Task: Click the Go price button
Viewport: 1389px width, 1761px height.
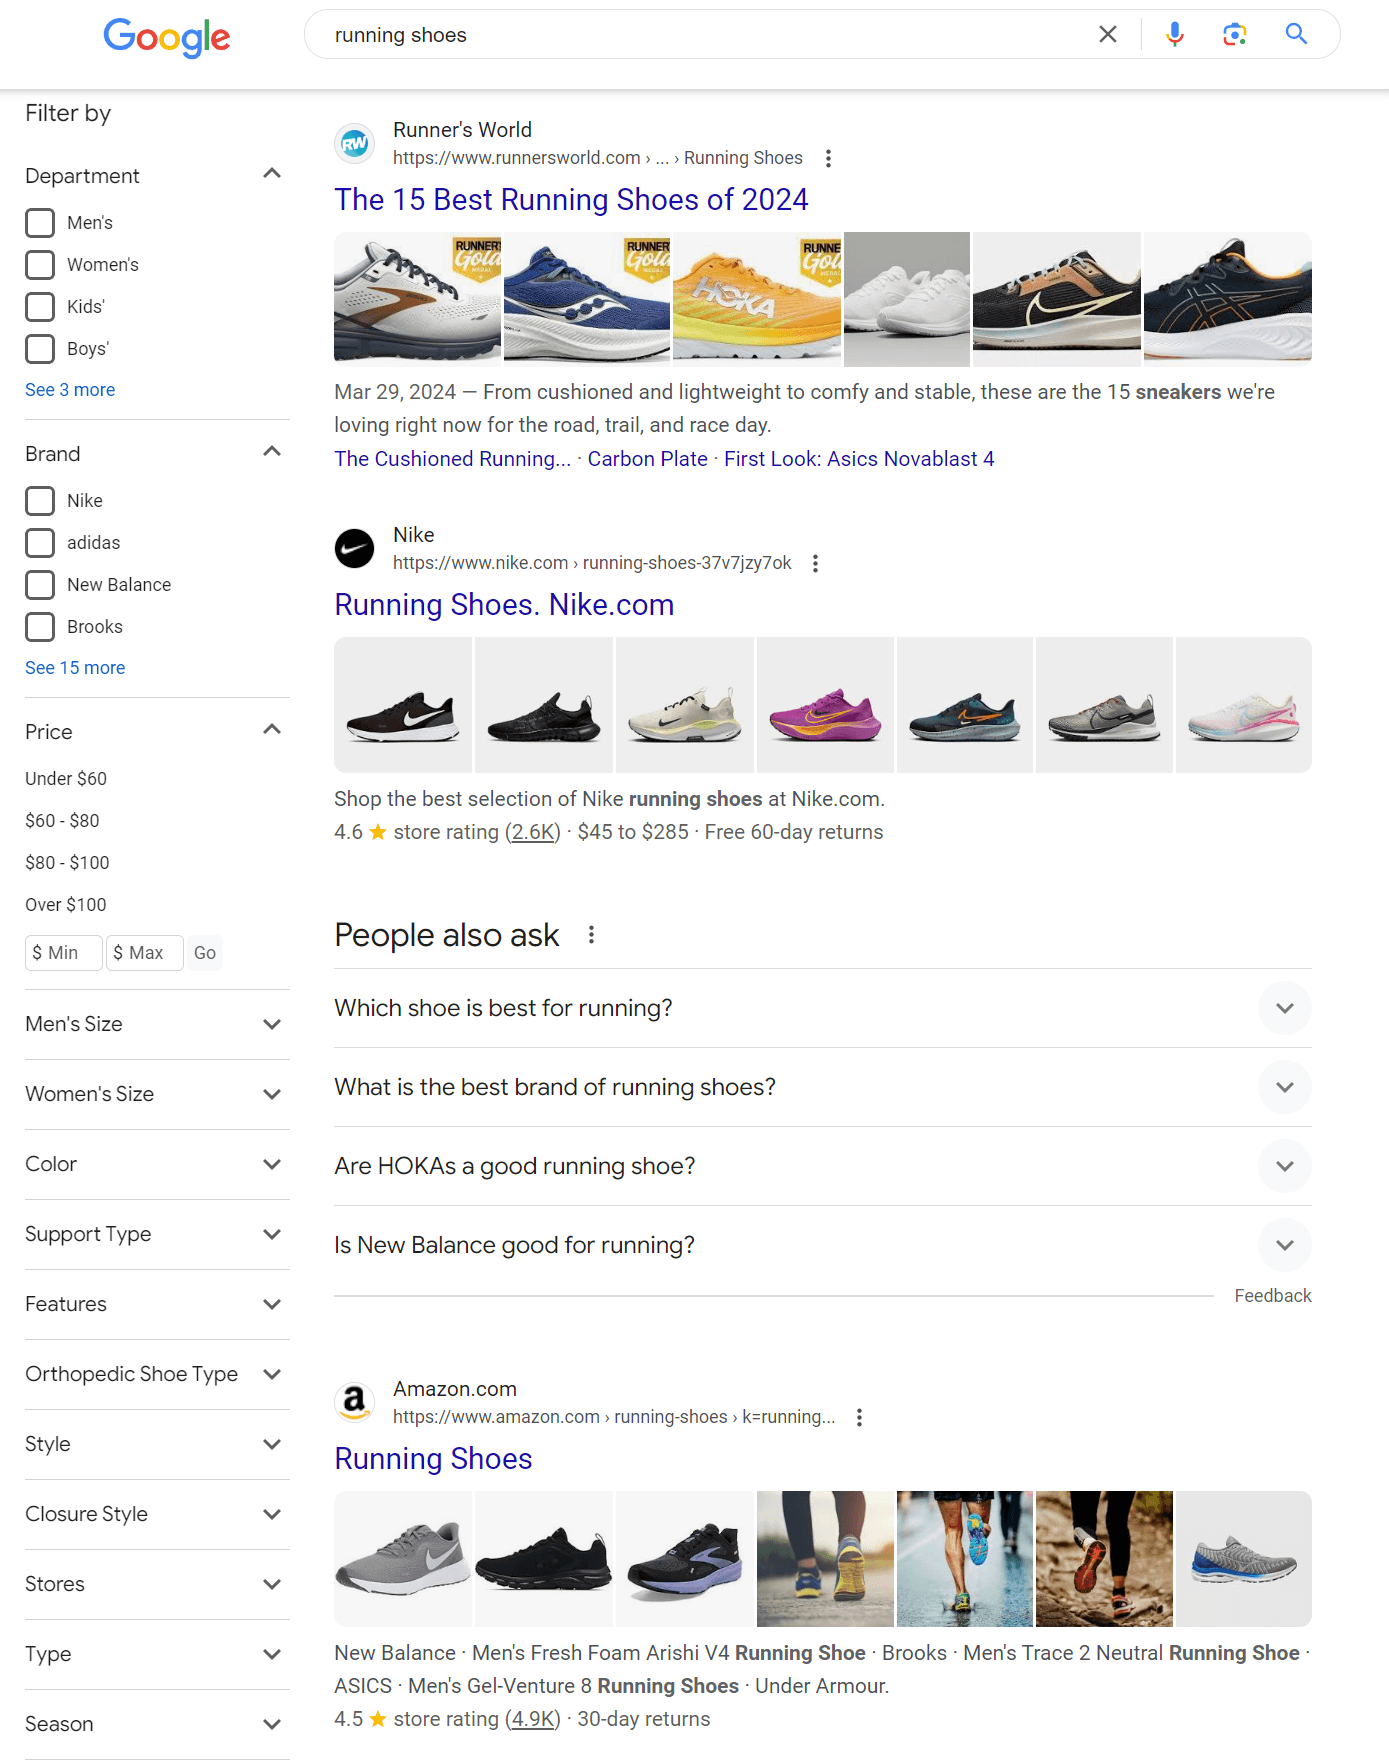Action: pyautogui.click(x=205, y=953)
